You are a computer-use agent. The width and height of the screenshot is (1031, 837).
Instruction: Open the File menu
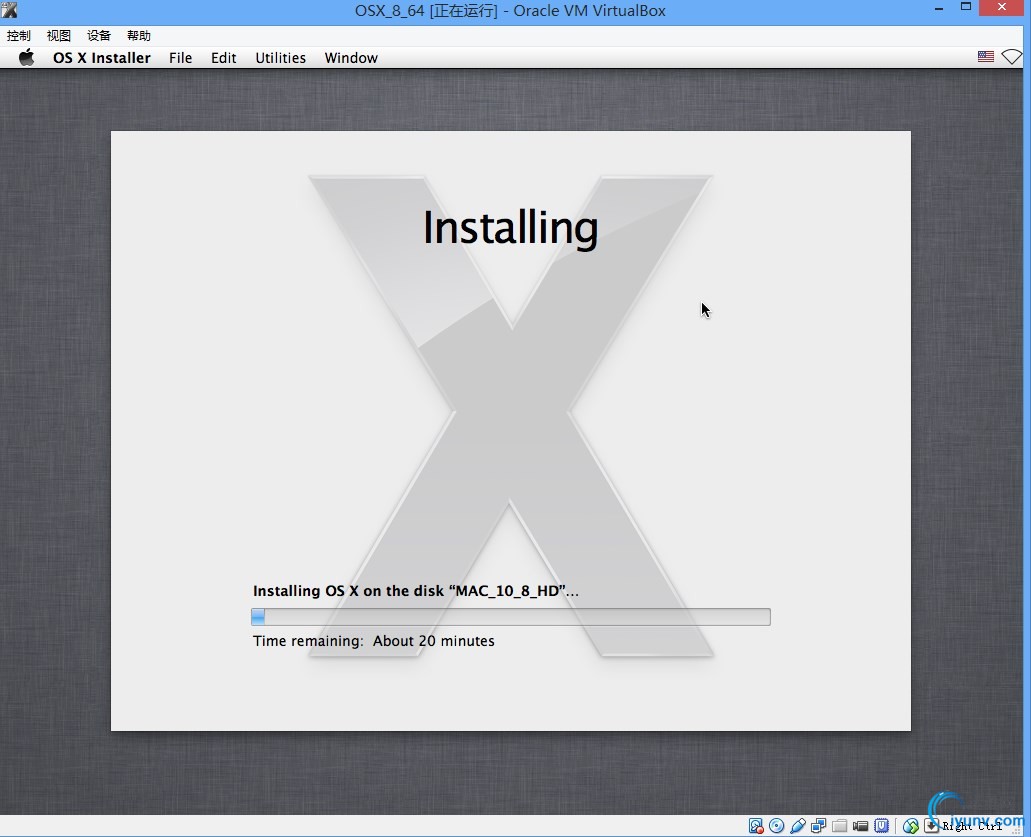[180, 58]
